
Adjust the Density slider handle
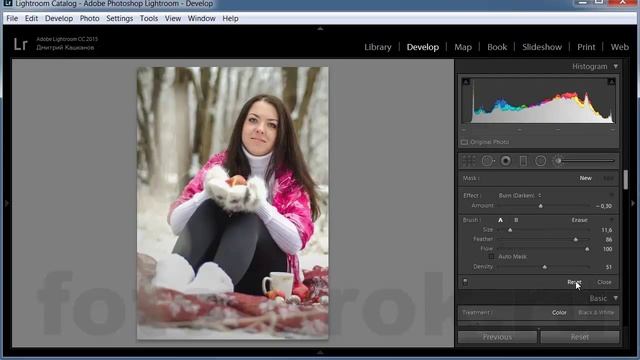point(544,267)
